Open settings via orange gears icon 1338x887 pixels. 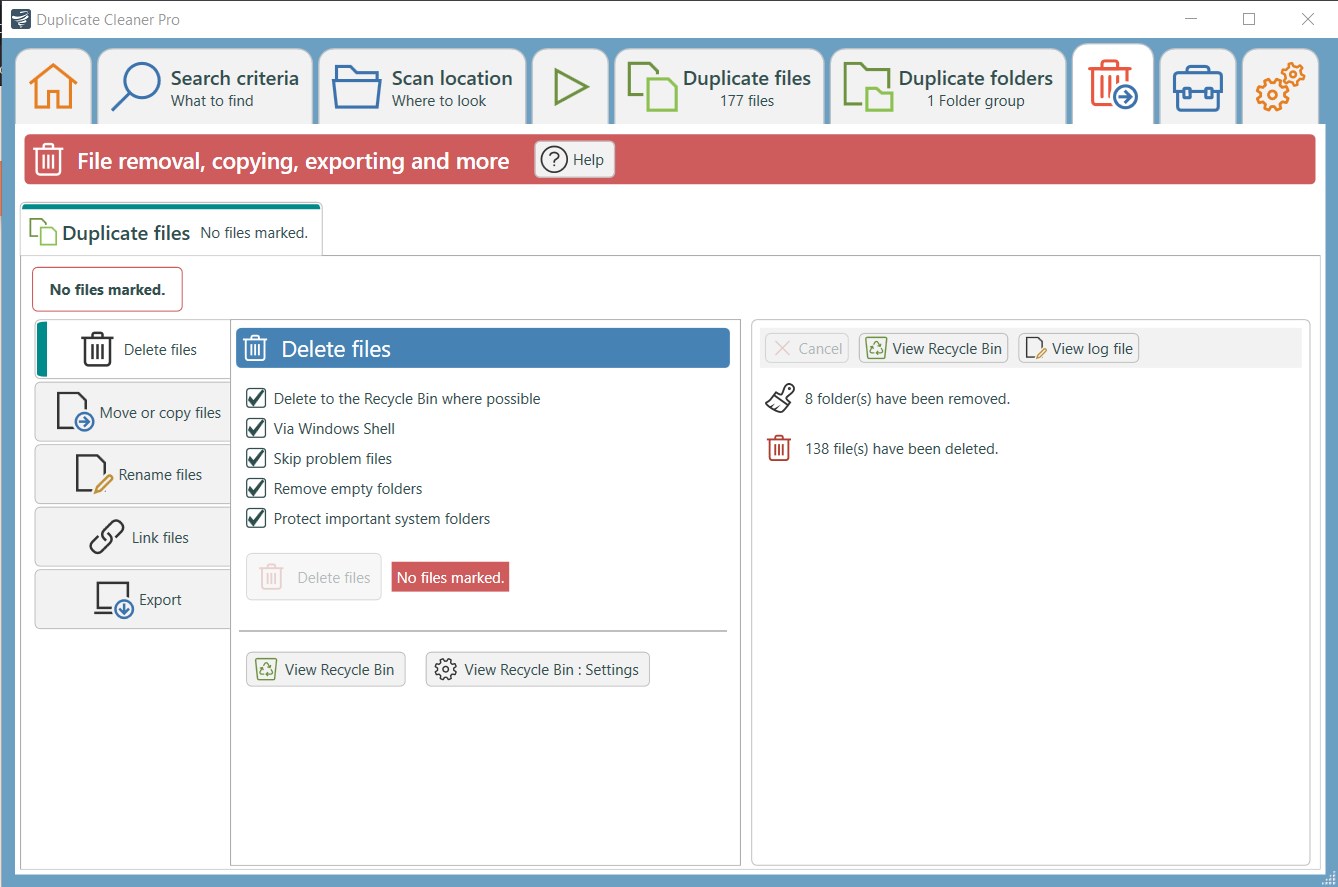[x=1280, y=87]
